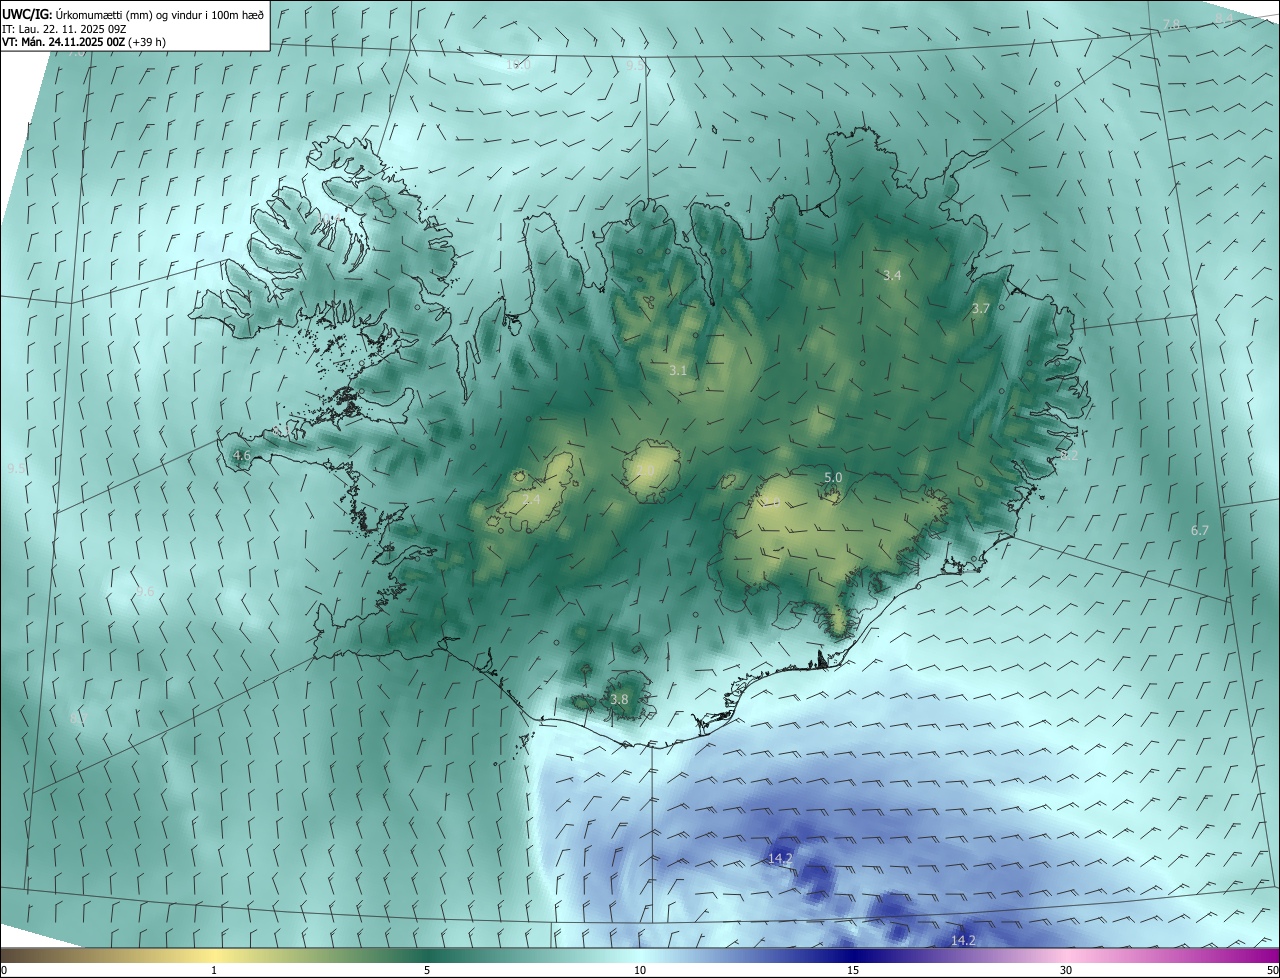Click the '5' tick on the colour scale

point(427,971)
